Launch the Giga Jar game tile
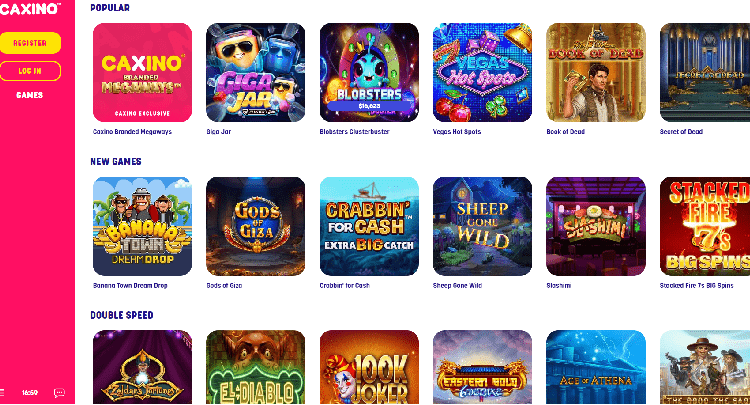750x405 pixels. (255, 73)
